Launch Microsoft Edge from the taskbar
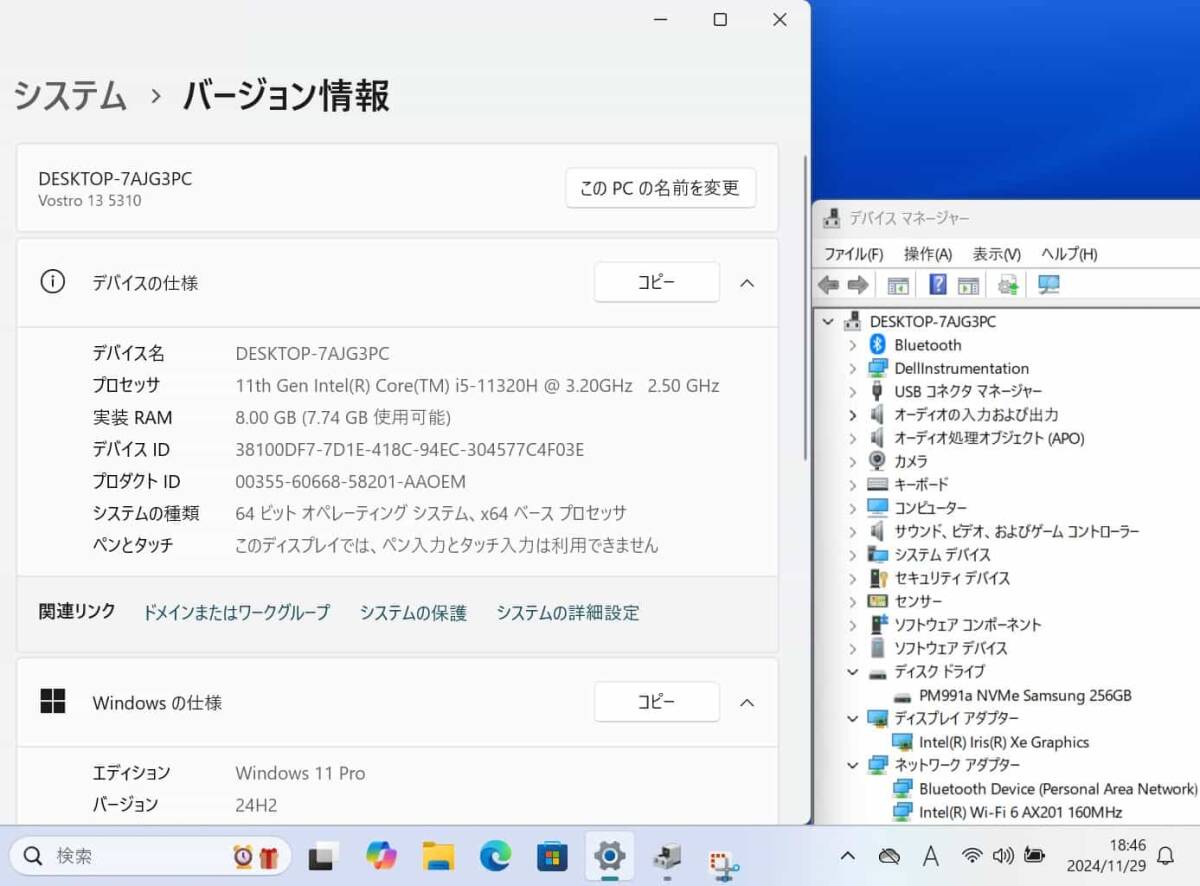1200x886 pixels. 495,856
